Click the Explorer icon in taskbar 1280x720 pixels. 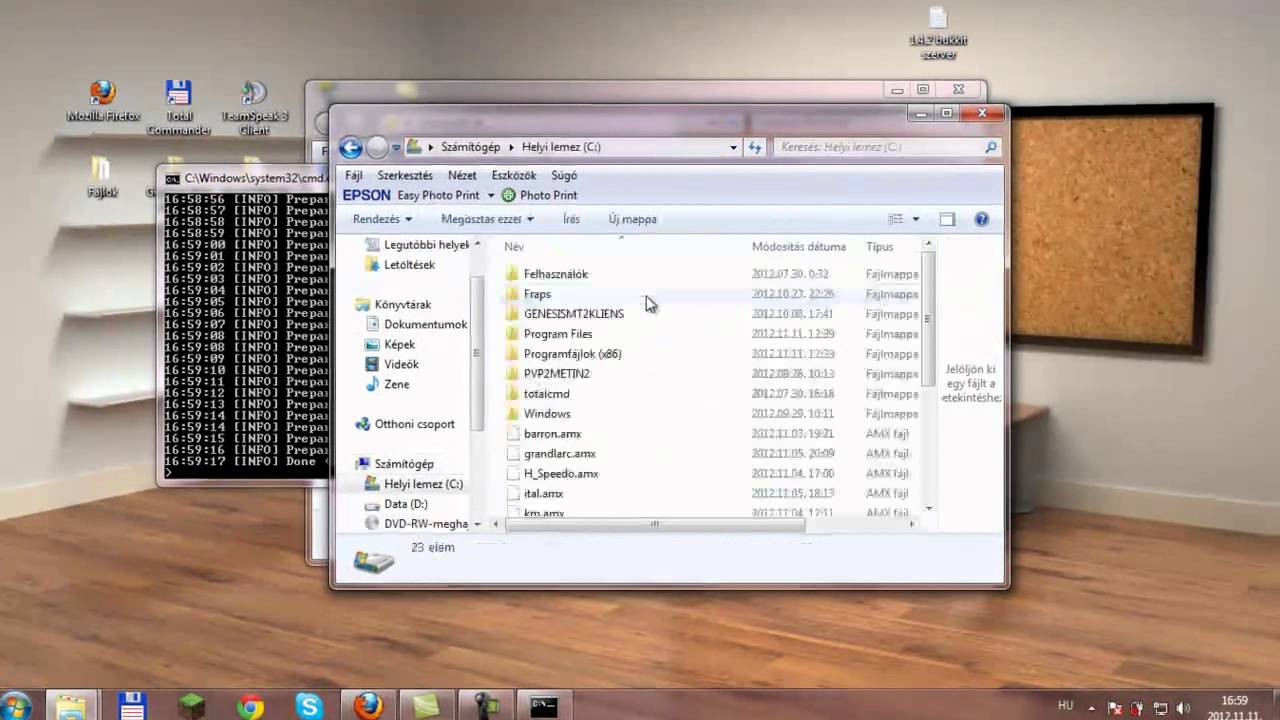pos(71,706)
